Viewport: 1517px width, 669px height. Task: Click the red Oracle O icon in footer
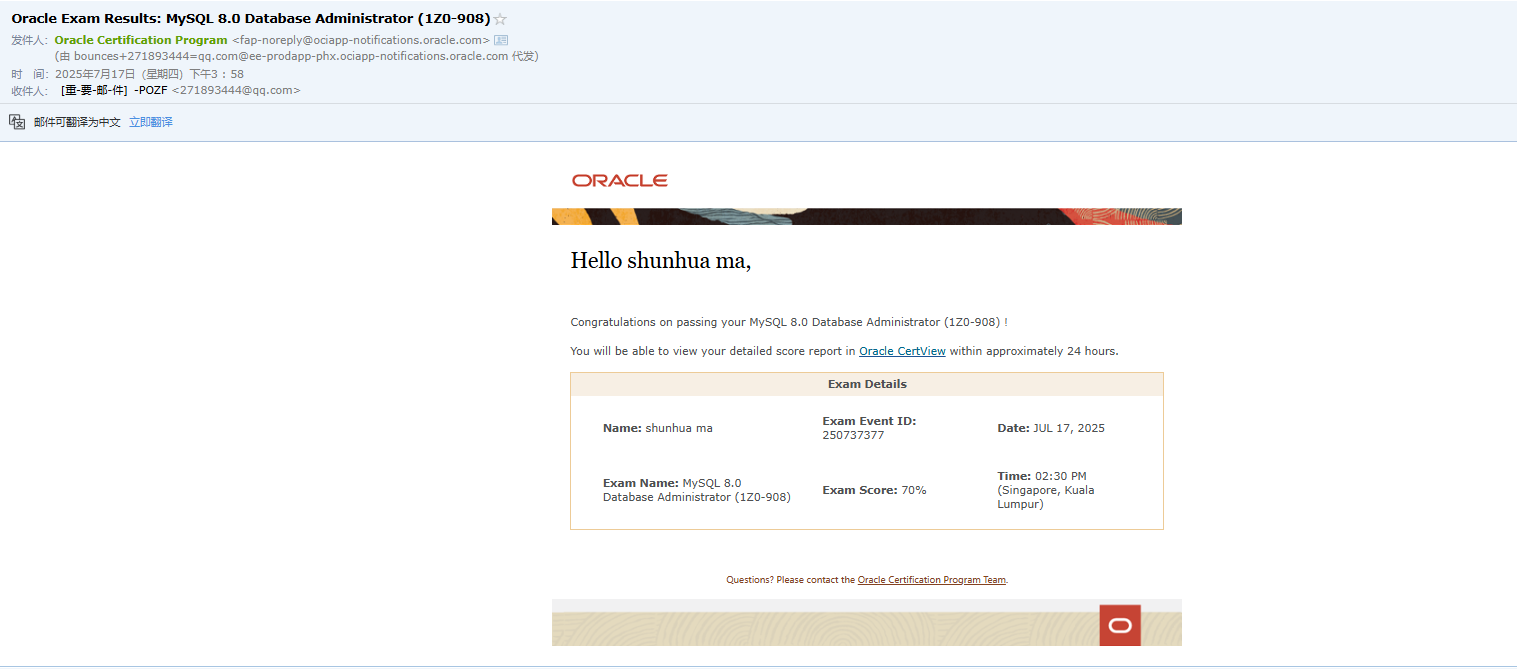1120,625
